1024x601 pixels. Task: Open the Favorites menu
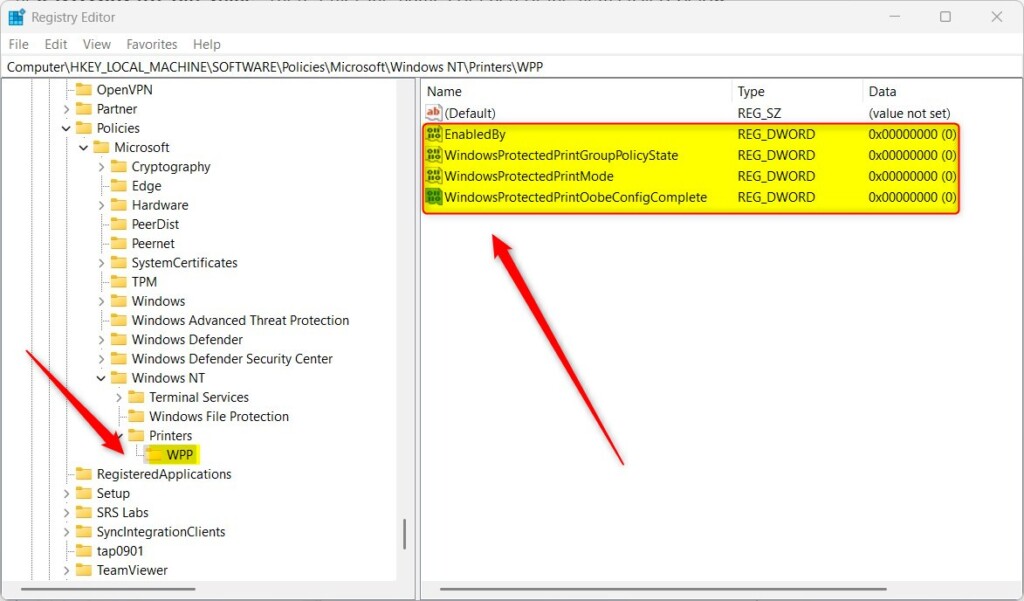[x=151, y=44]
